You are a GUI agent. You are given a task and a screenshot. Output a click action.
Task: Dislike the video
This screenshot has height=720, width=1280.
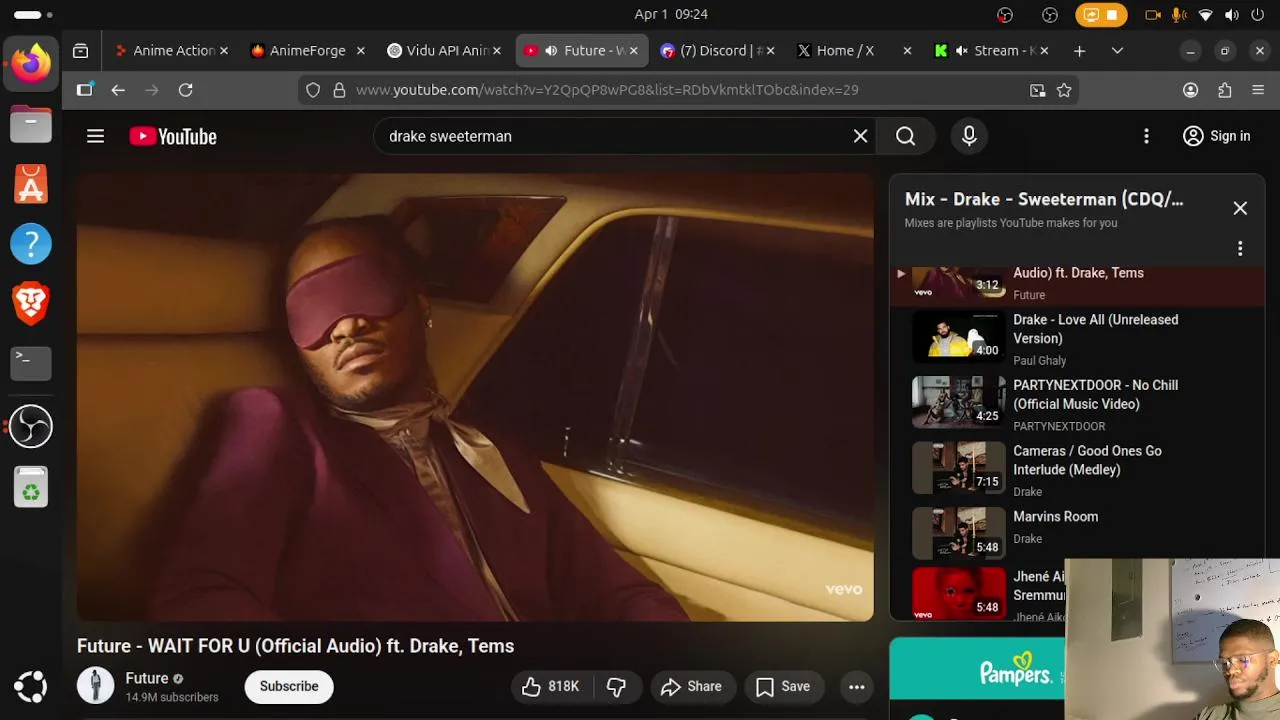click(617, 686)
